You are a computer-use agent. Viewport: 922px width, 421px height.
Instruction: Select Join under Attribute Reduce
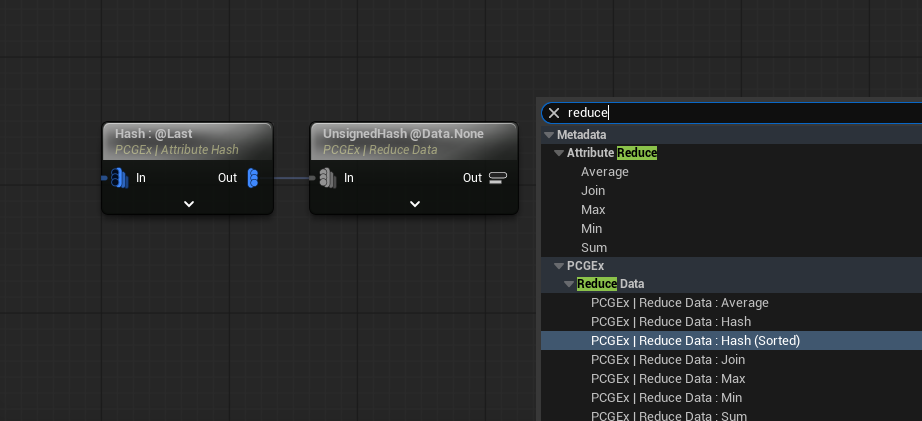[593, 191]
